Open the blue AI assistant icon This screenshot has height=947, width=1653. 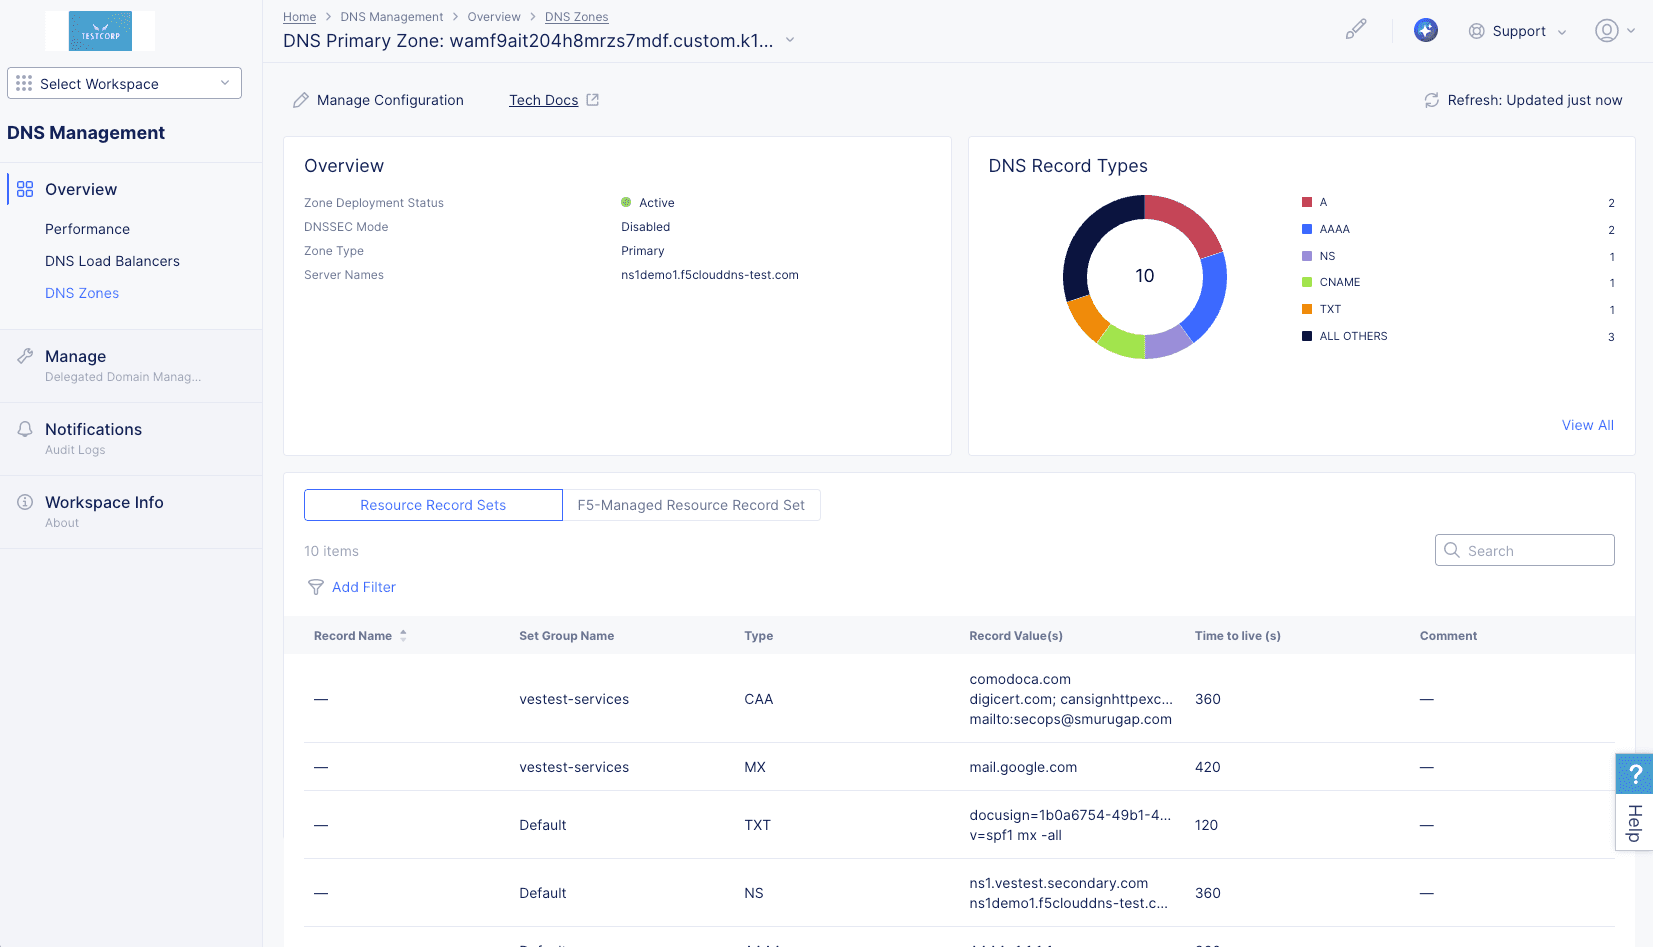click(1426, 30)
